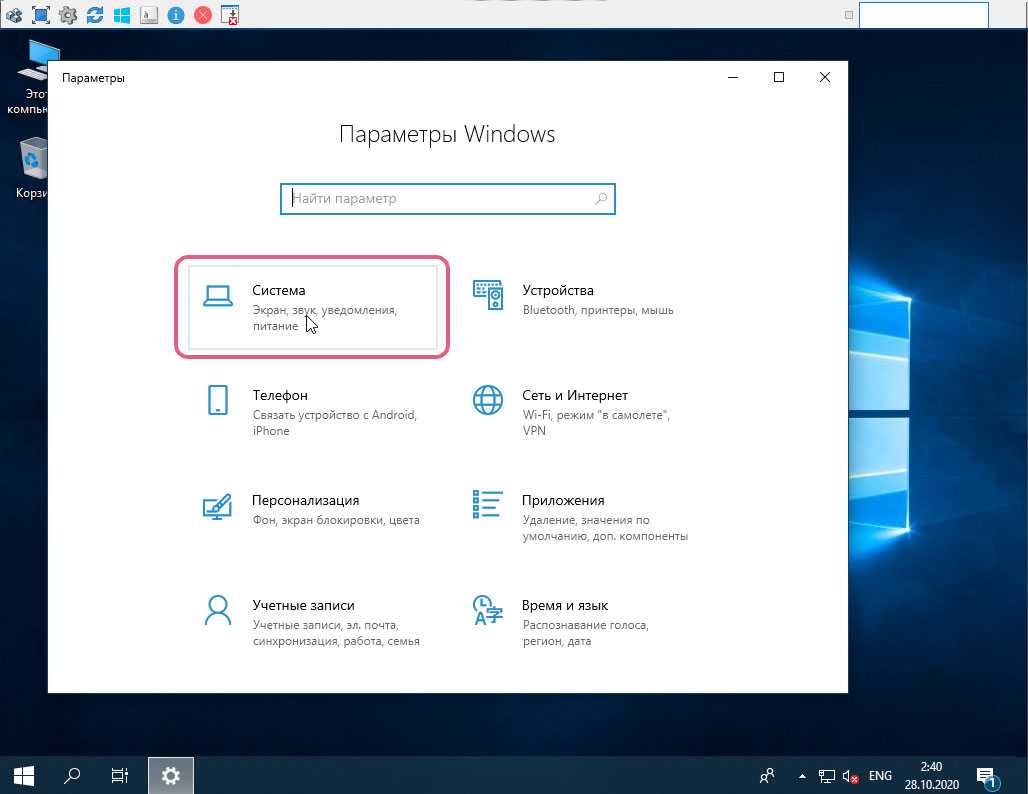
Task: Click 'Связать устройство с Android, iPhone' text
Action: 335,423
